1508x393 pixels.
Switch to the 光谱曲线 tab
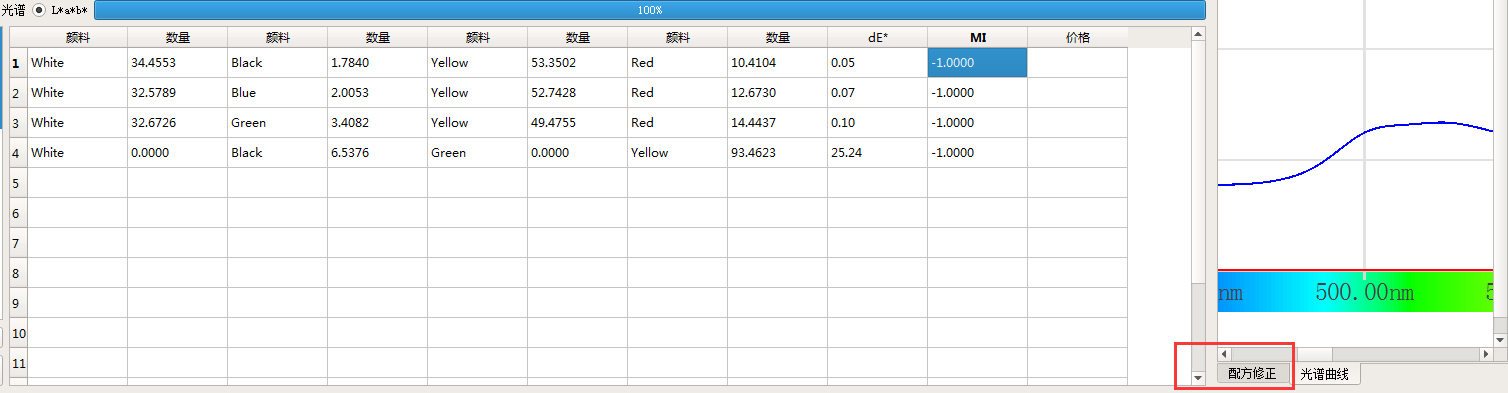coord(1324,374)
